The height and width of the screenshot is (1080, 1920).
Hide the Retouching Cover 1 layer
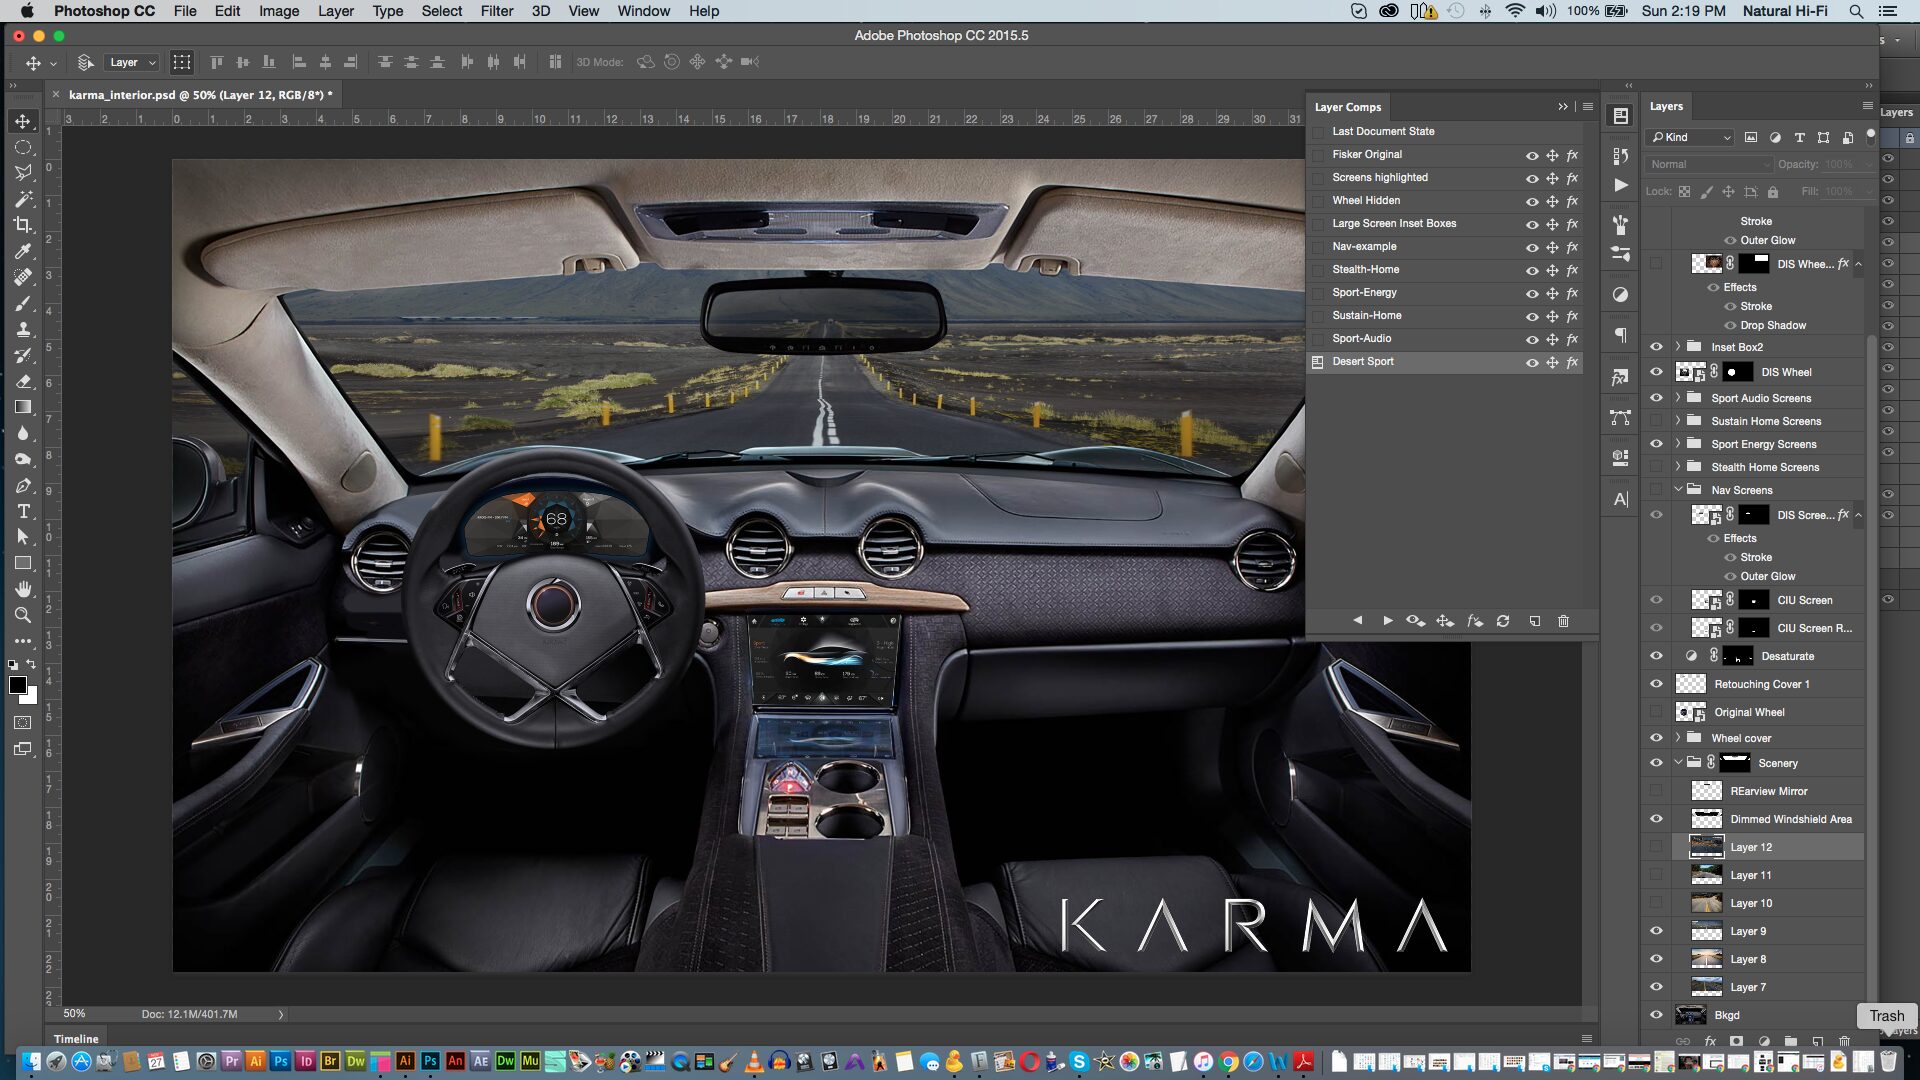(x=1656, y=684)
